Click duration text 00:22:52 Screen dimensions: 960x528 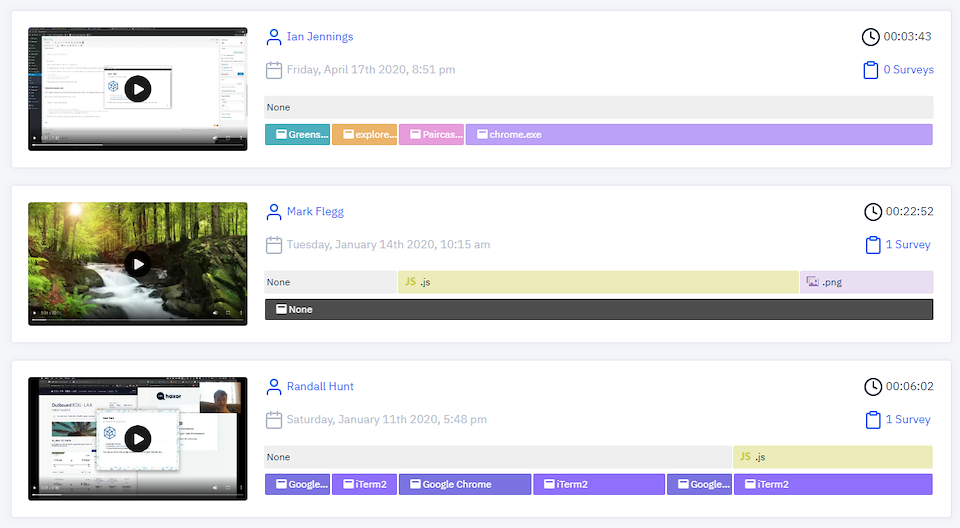(909, 211)
